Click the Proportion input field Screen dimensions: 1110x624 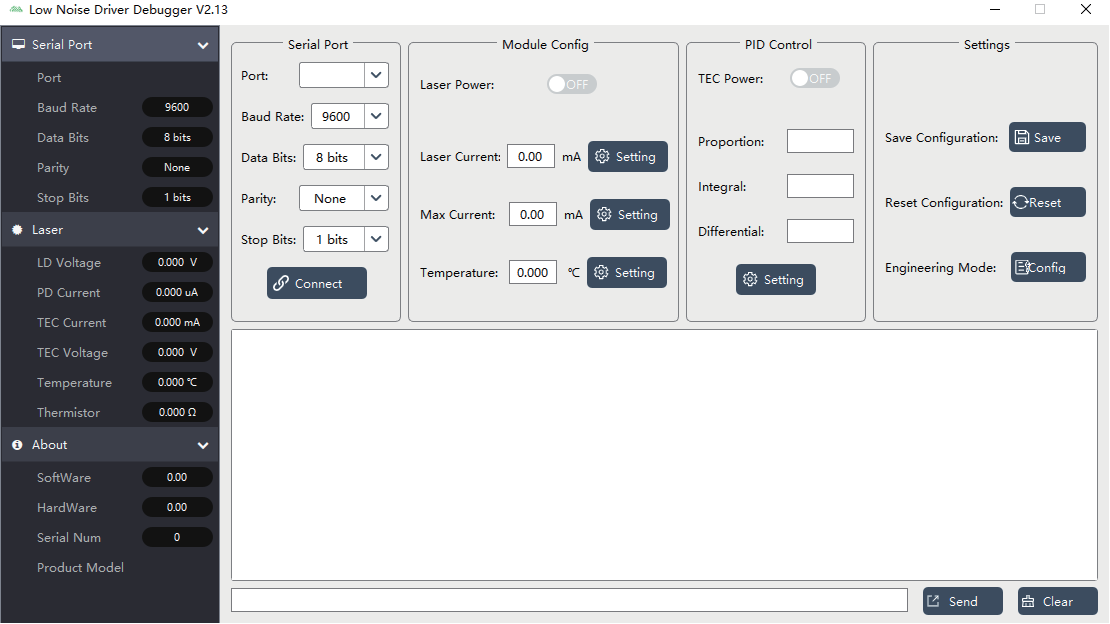(820, 141)
